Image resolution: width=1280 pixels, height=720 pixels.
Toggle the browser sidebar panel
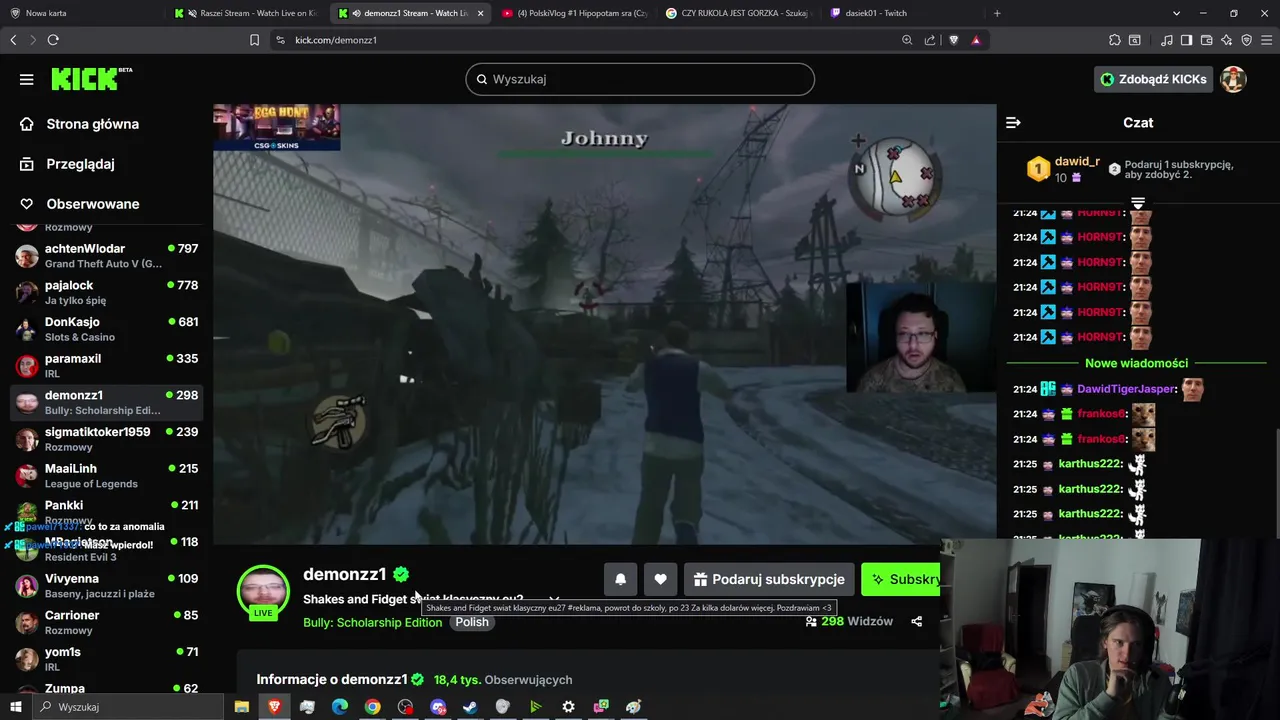pyautogui.click(x=1186, y=40)
